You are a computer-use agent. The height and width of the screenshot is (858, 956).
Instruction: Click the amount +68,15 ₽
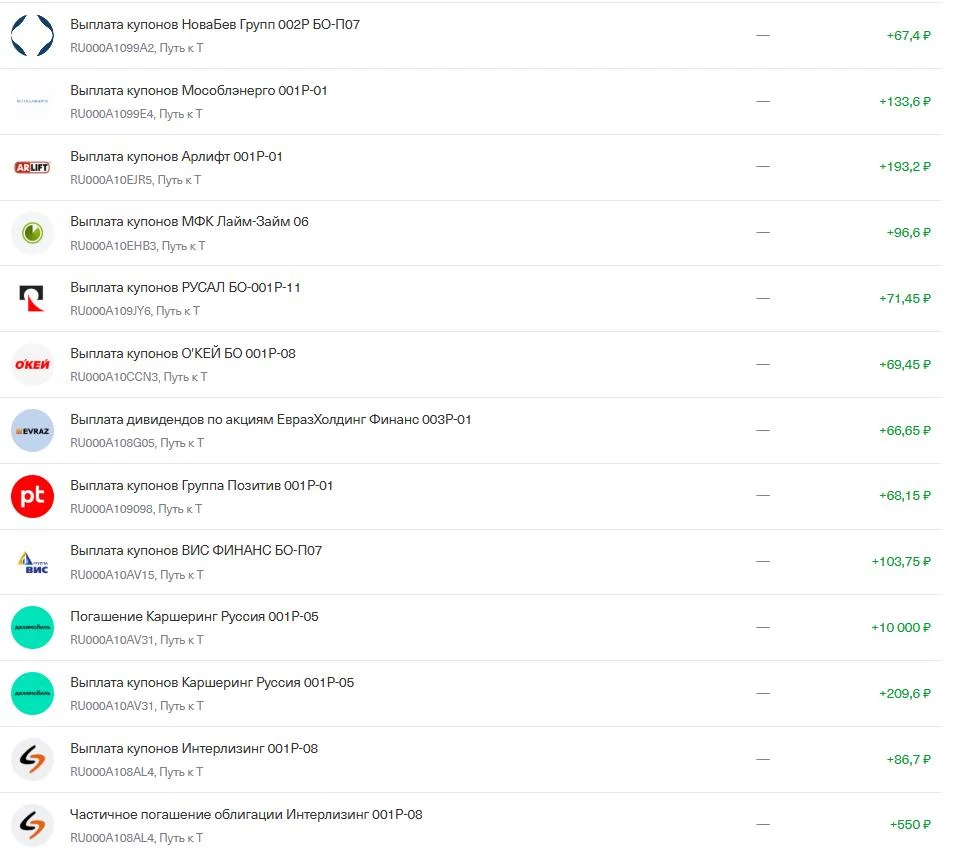(905, 496)
